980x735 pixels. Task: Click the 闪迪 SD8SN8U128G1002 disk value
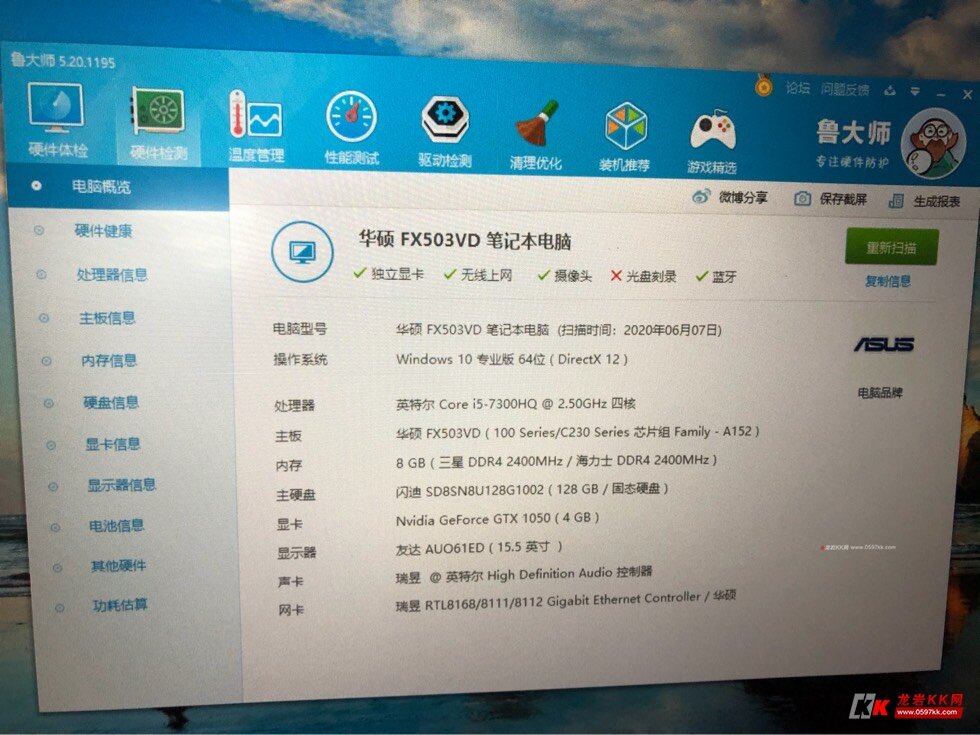532,489
